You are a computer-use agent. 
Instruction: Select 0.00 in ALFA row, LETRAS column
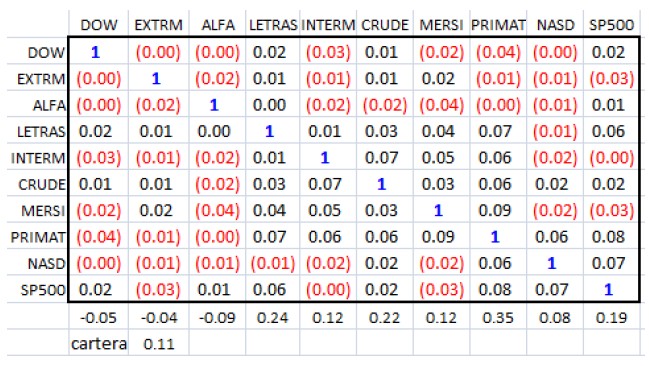tap(273, 105)
